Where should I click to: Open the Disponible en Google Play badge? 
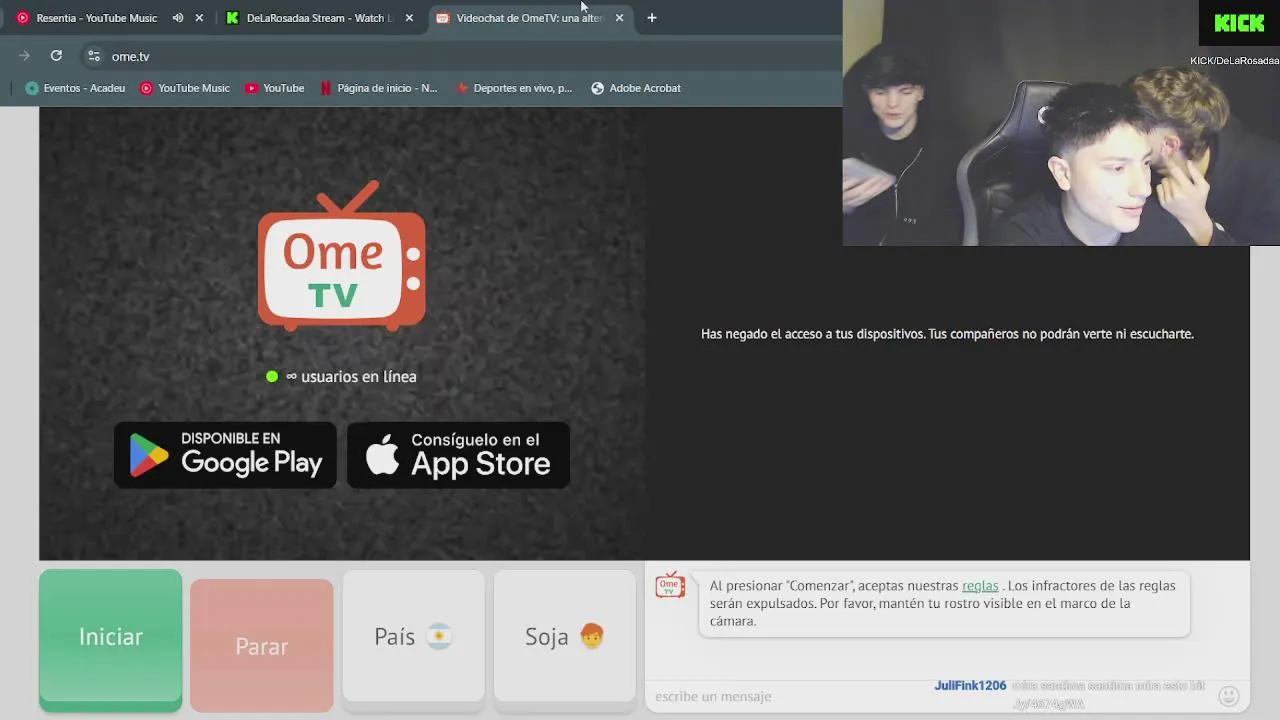click(225, 455)
